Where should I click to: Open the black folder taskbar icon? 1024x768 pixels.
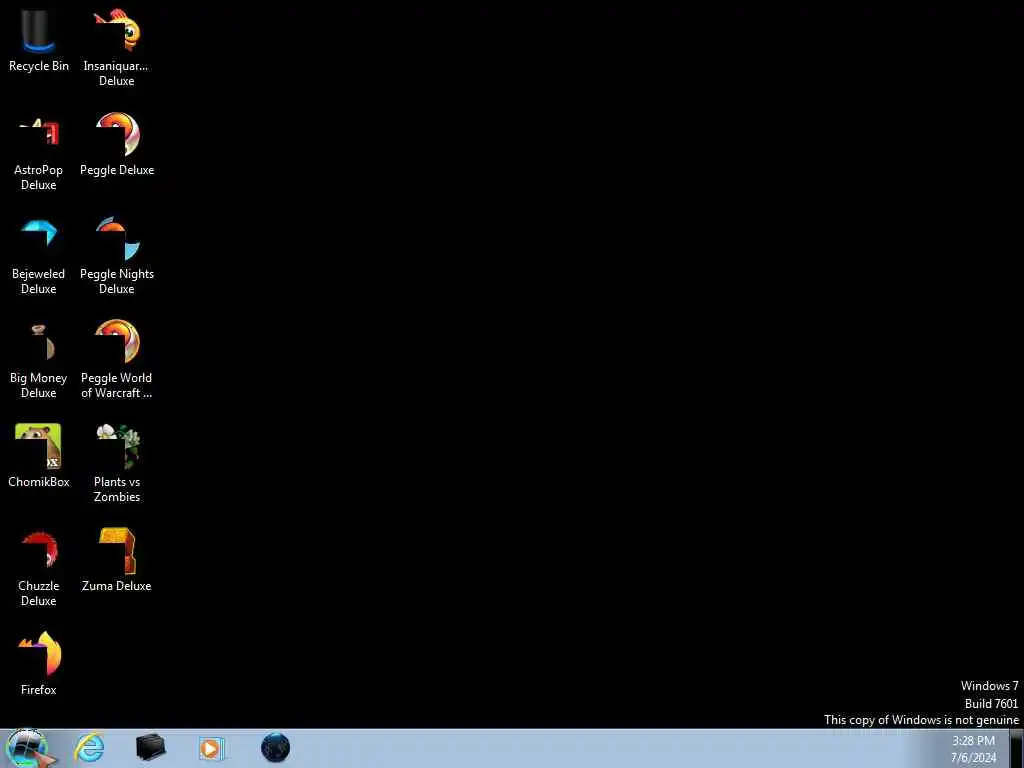(150, 748)
